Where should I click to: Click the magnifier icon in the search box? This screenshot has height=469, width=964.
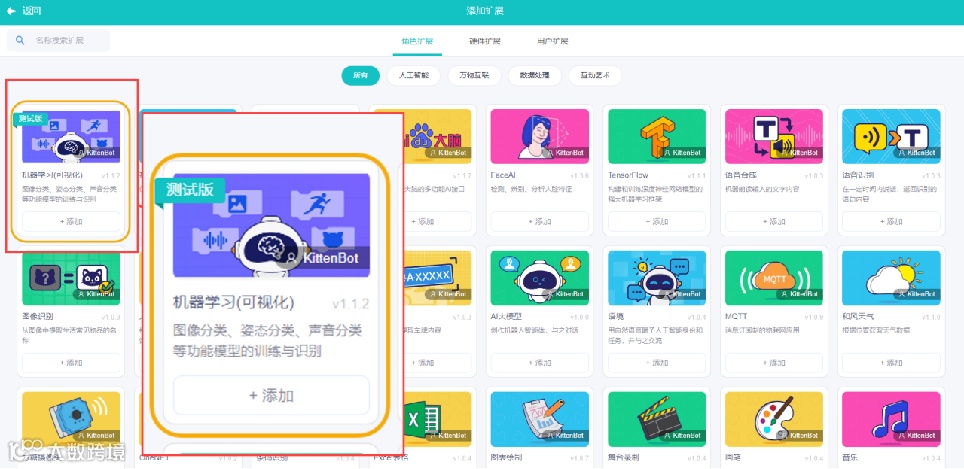pyautogui.click(x=20, y=40)
